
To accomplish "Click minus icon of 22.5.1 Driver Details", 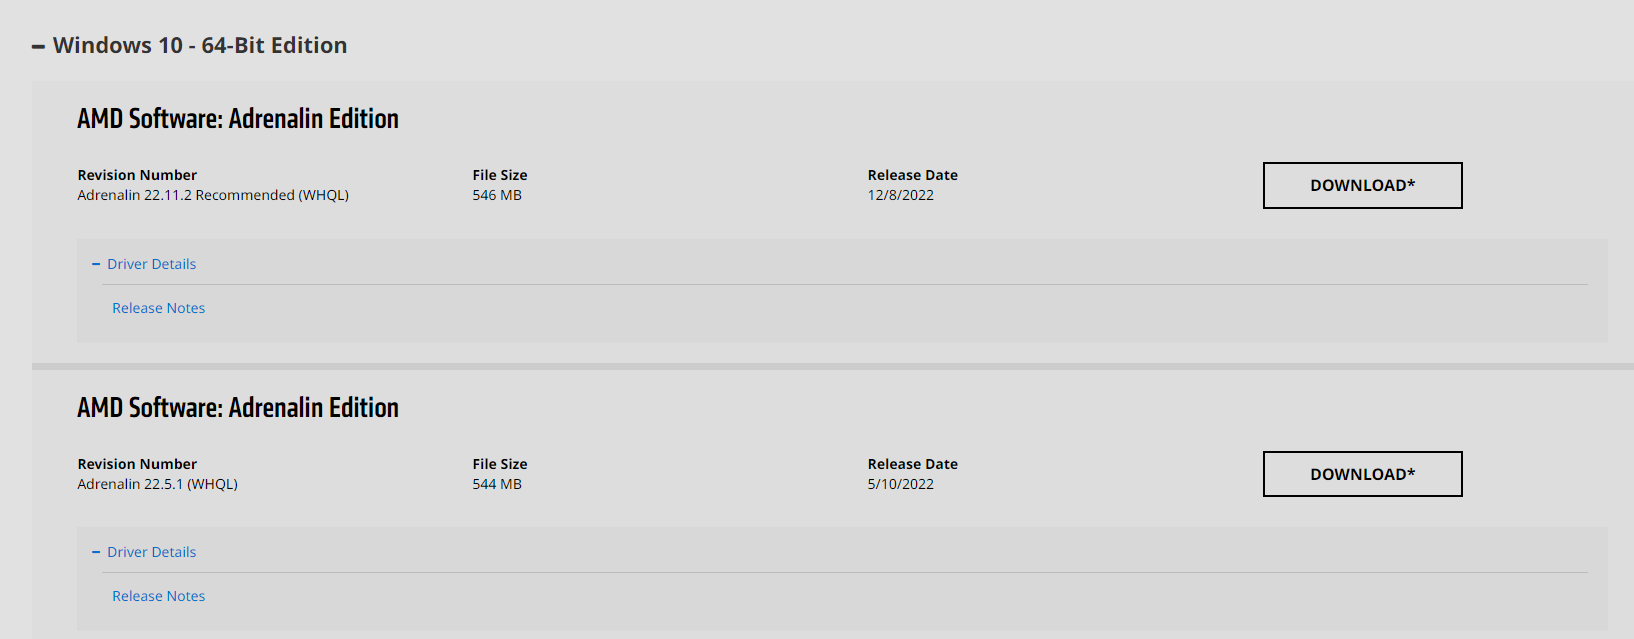I will (x=96, y=552).
